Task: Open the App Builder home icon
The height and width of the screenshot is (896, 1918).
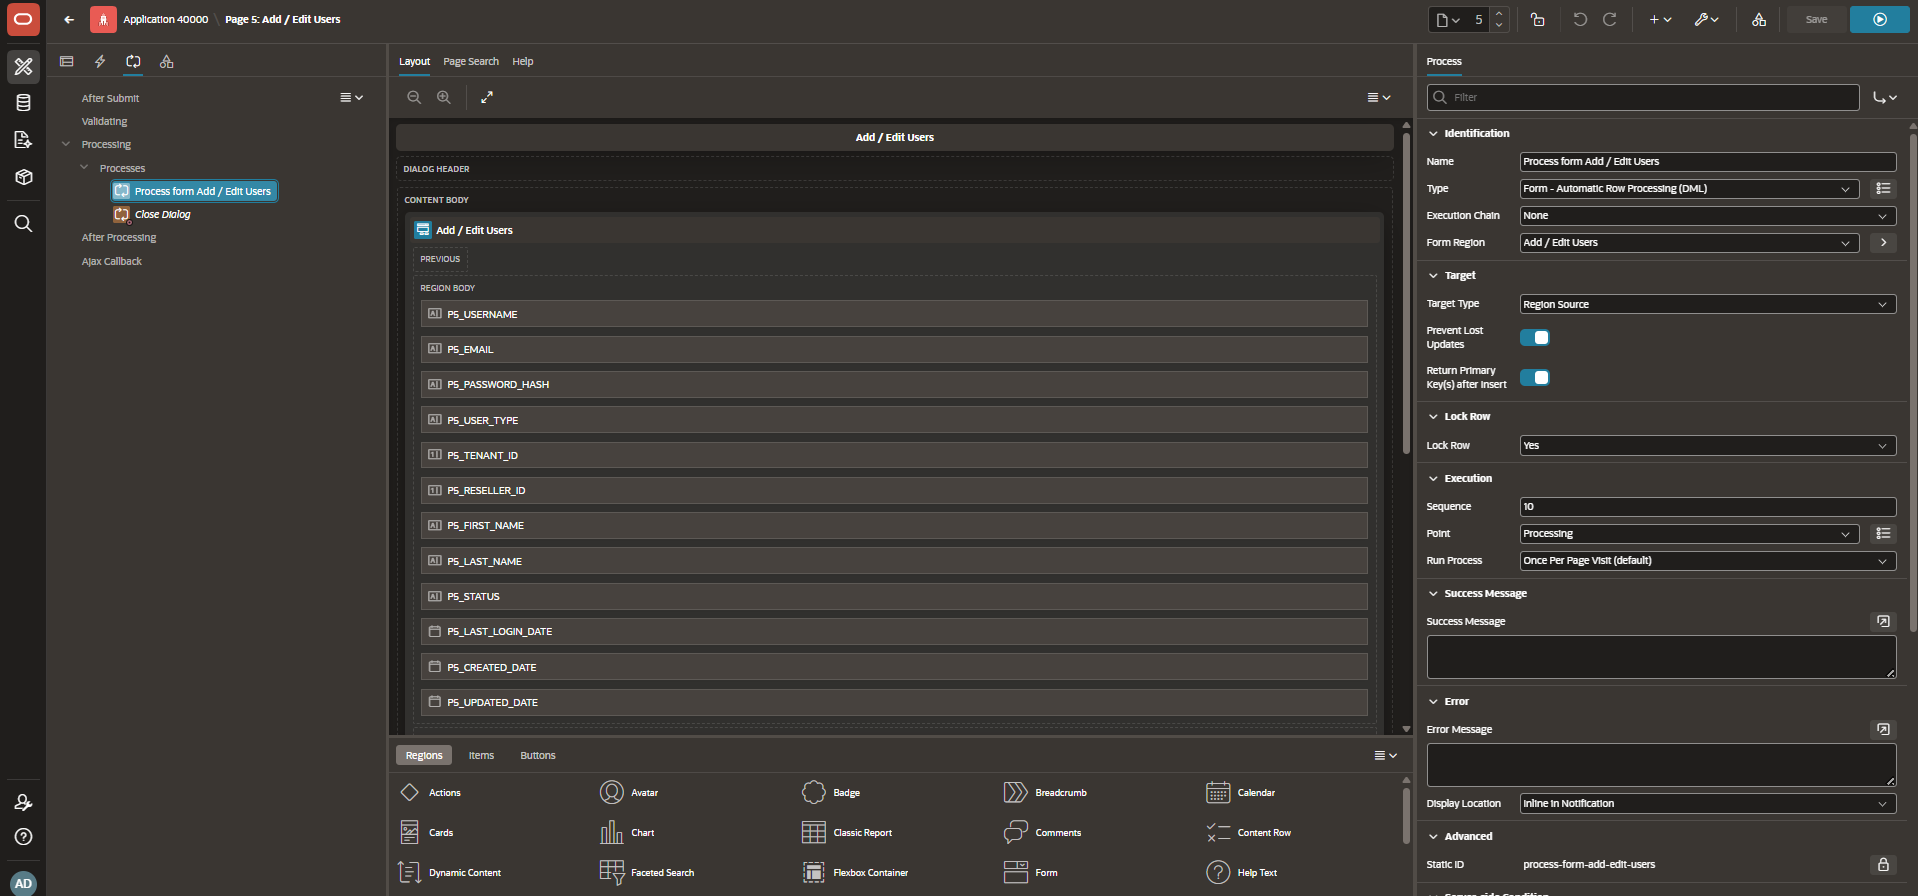Action: pyautogui.click(x=23, y=67)
